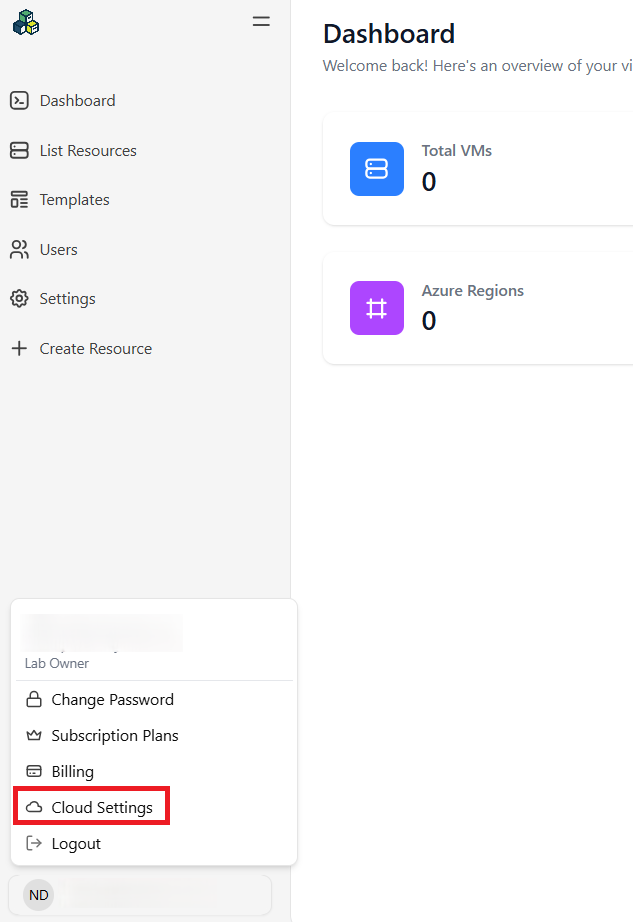The image size is (633, 922).
Task: Click the Templates sidebar icon
Action: 20,199
